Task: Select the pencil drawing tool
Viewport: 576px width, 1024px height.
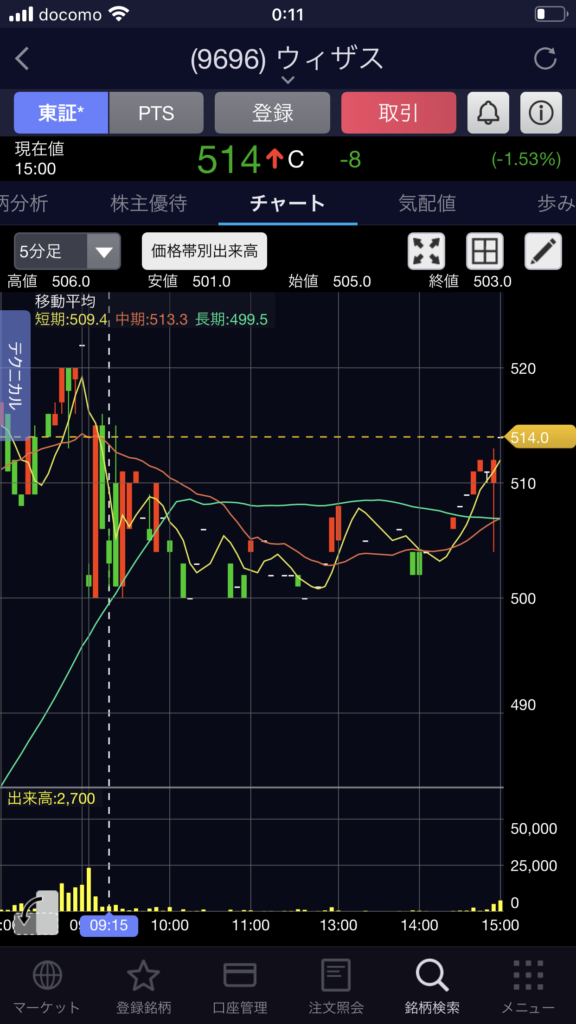Action: [543, 251]
